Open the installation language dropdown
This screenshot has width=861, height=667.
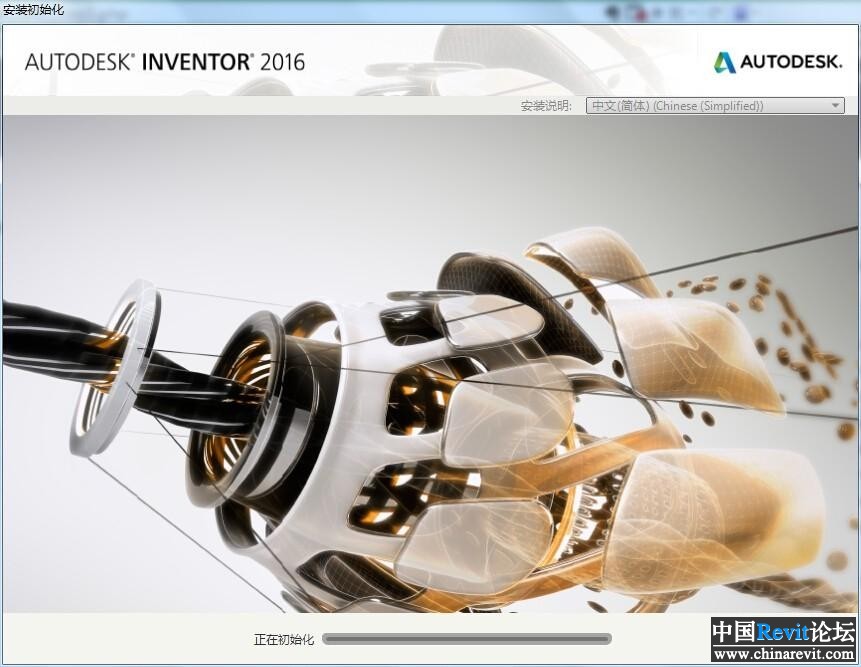click(715, 105)
